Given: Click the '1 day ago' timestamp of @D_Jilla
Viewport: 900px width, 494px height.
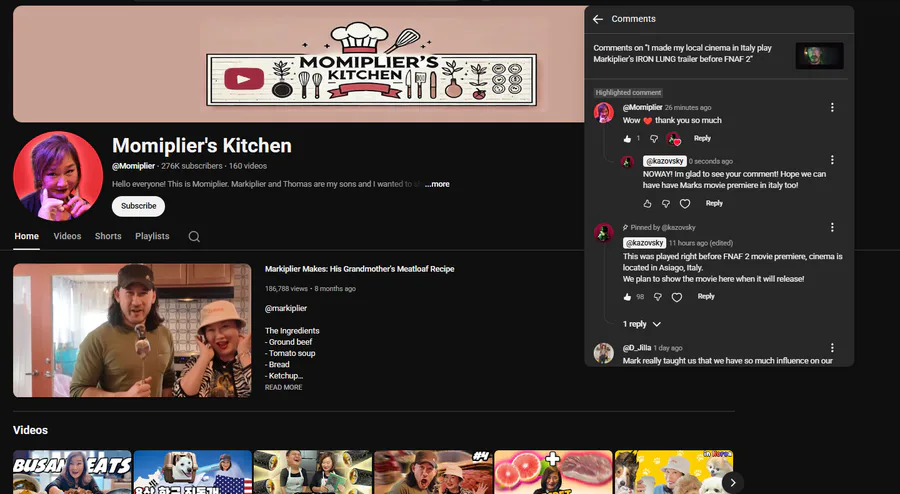Looking at the screenshot, I should pyautogui.click(x=668, y=348).
